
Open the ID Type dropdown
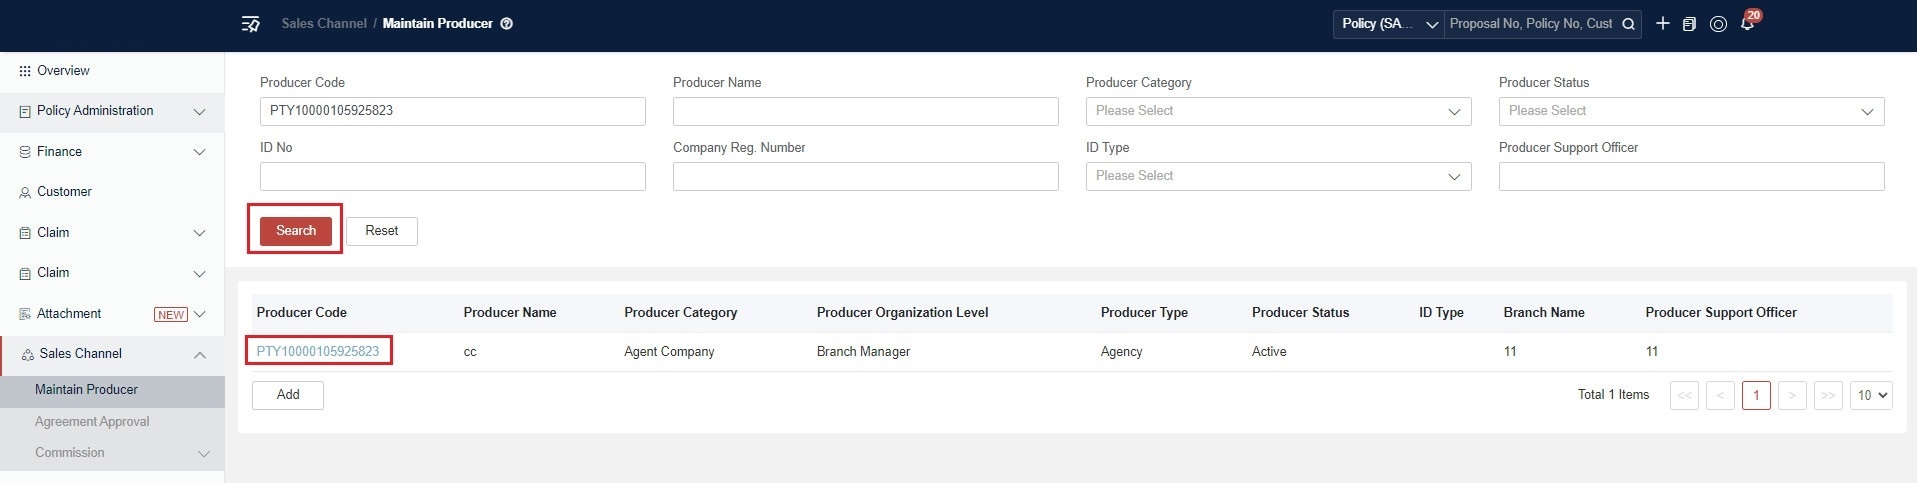point(1278,176)
